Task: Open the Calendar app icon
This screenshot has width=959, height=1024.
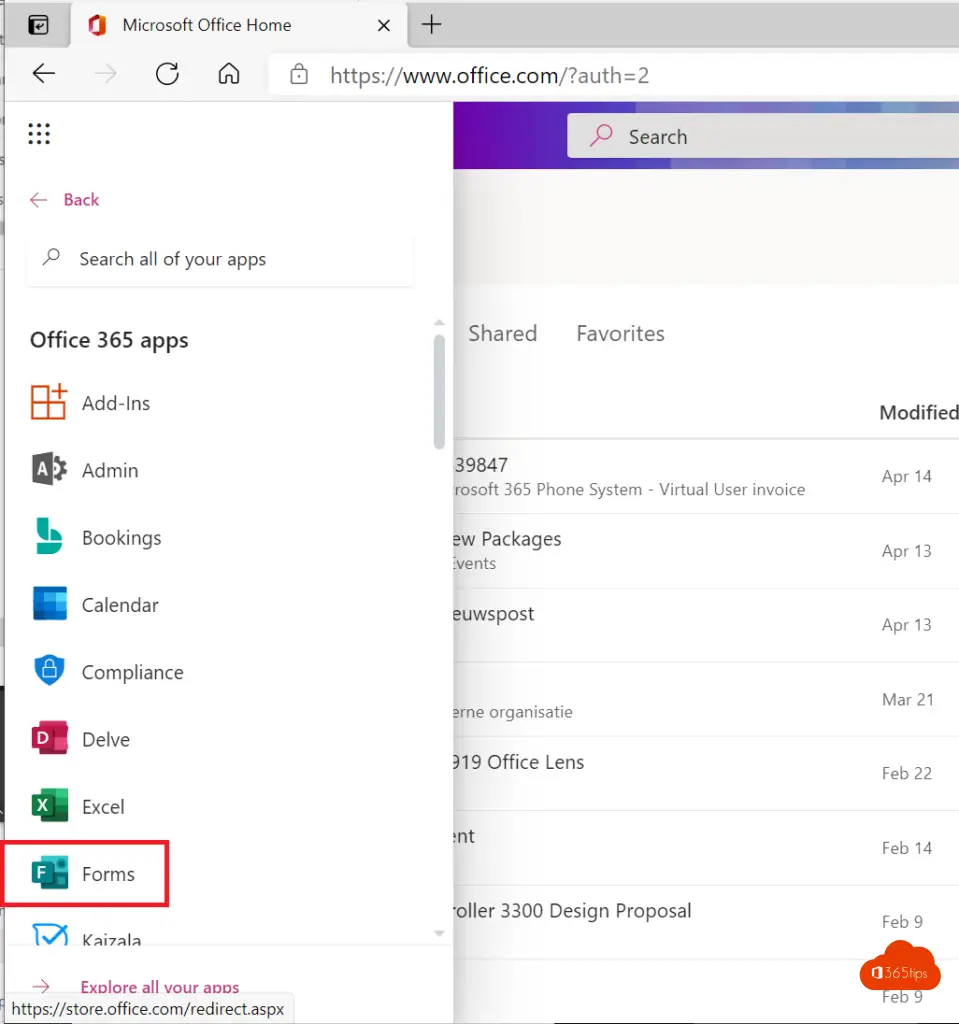Action: coord(50,603)
